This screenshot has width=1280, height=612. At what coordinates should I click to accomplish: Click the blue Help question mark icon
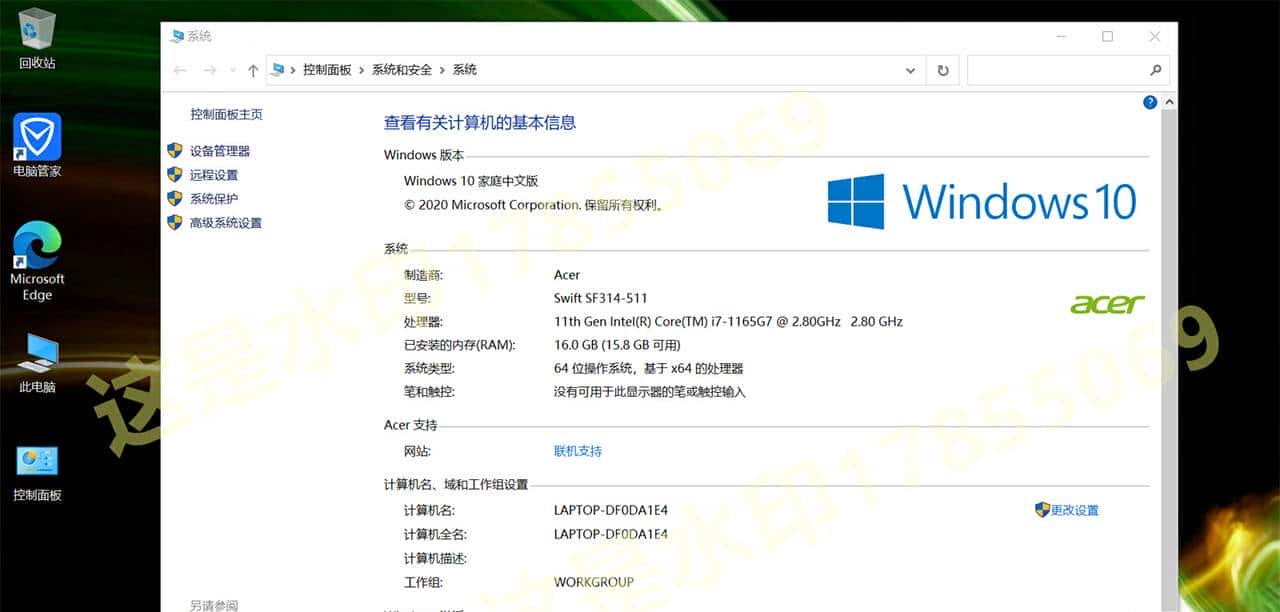tap(1149, 101)
